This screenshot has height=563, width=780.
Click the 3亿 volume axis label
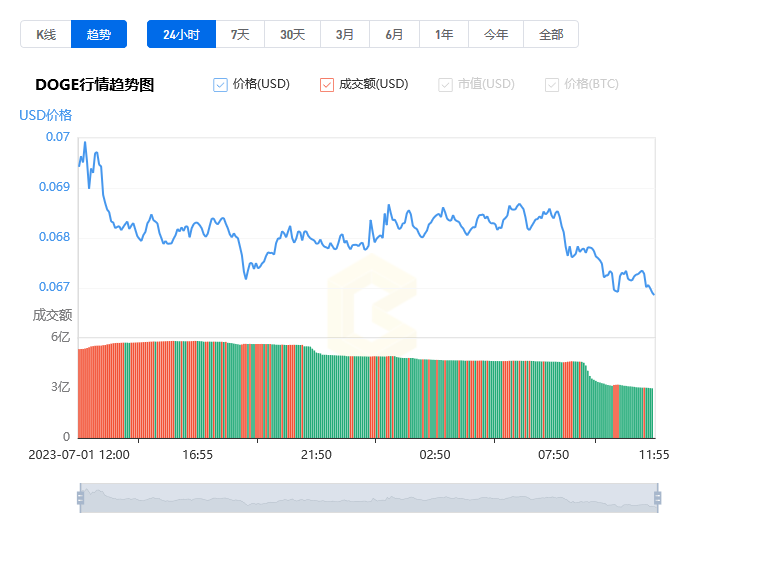coord(61,387)
